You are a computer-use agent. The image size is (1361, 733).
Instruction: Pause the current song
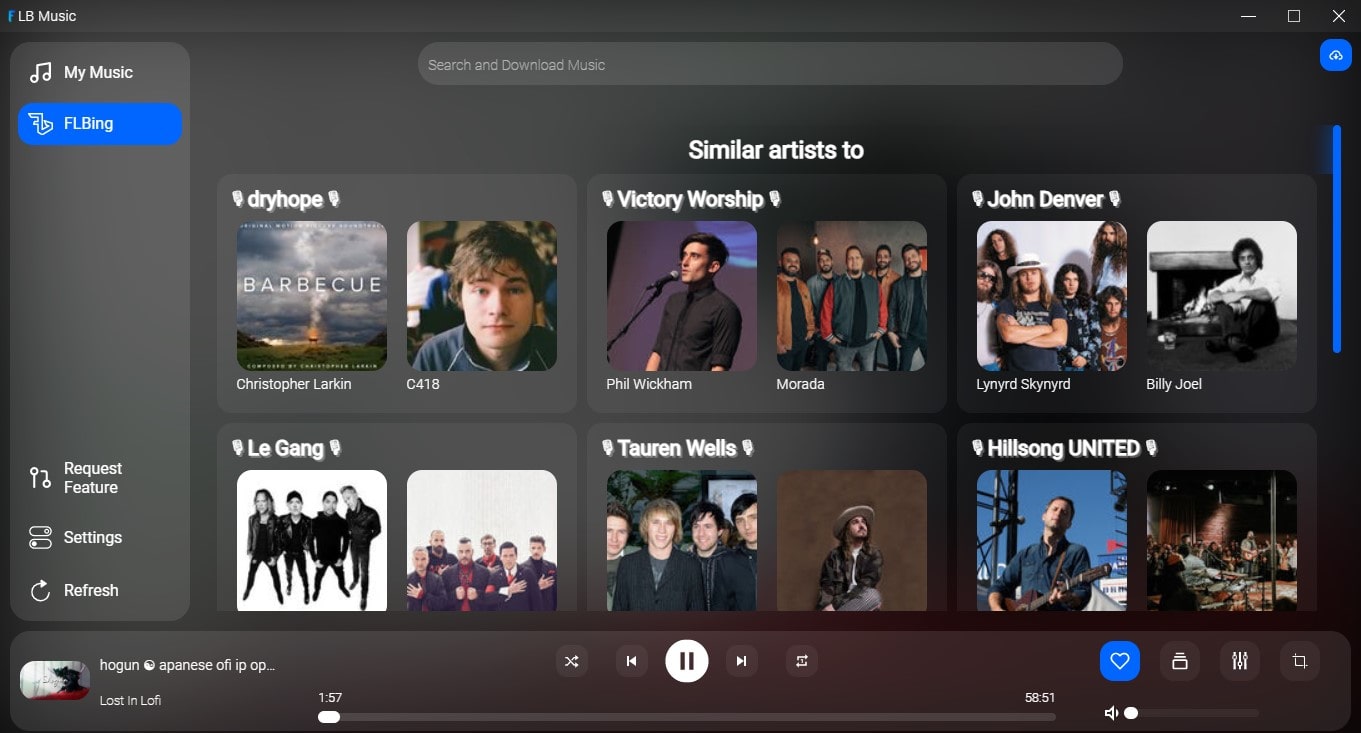click(687, 660)
